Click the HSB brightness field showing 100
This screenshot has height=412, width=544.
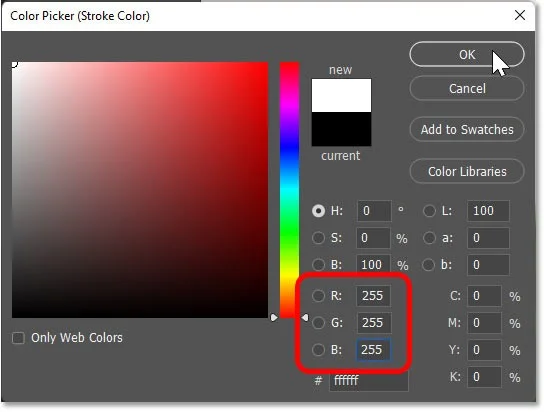[x=373, y=265]
